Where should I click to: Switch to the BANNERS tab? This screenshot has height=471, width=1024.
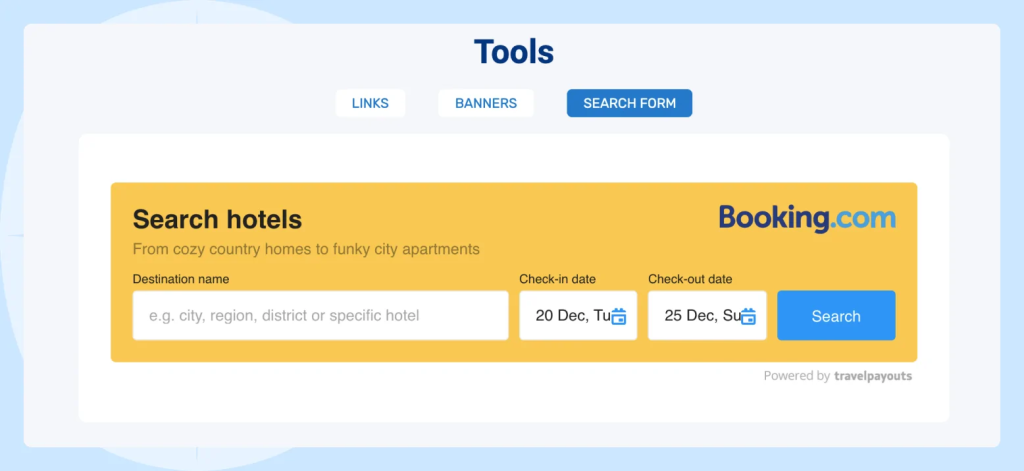pyautogui.click(x=486, y=103)
